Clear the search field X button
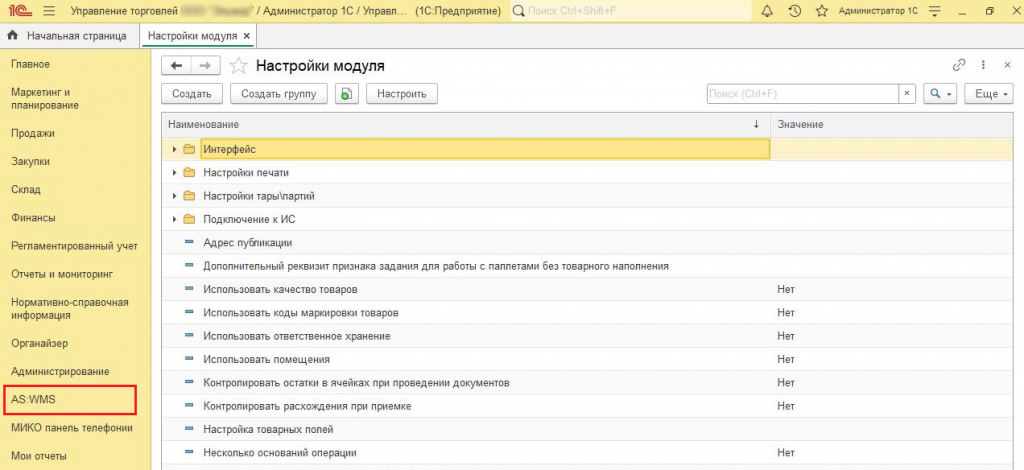The image size is (1024, 470). (x=906, y=94)
